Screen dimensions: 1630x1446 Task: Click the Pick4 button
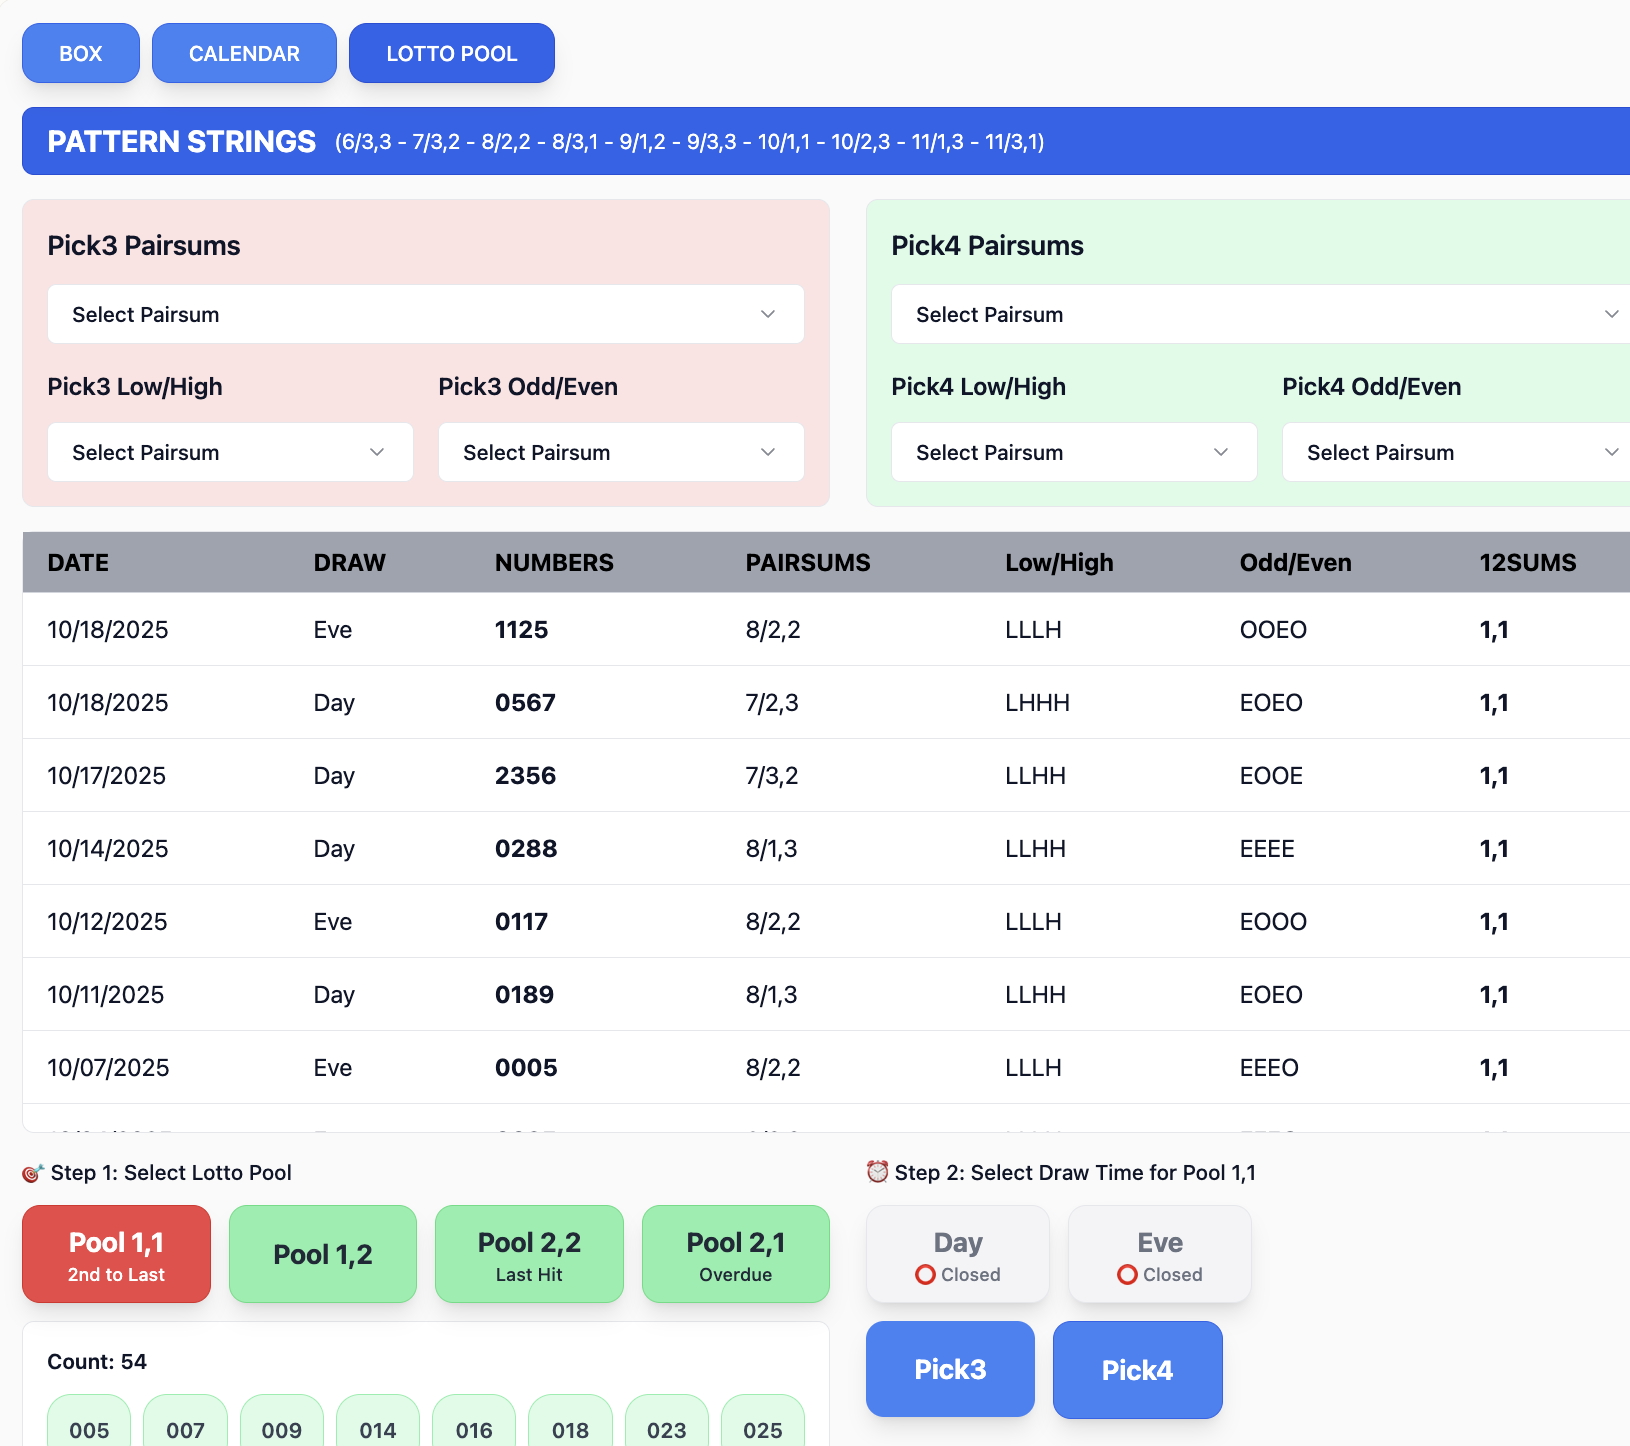pyautogui.click(x=1137, y=1369)
